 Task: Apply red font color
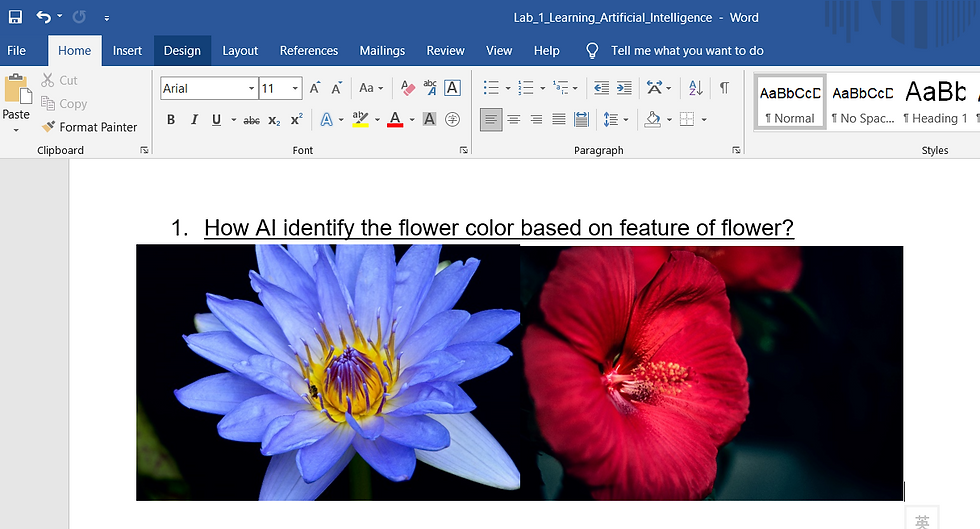[395, 119]
